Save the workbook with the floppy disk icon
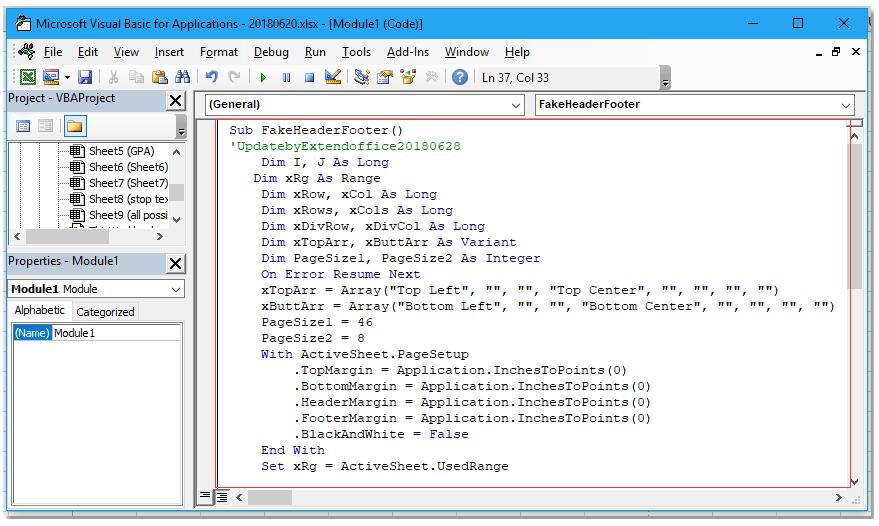Image resolution: width=879 pixels, height=526 pixels. [85, 77]
